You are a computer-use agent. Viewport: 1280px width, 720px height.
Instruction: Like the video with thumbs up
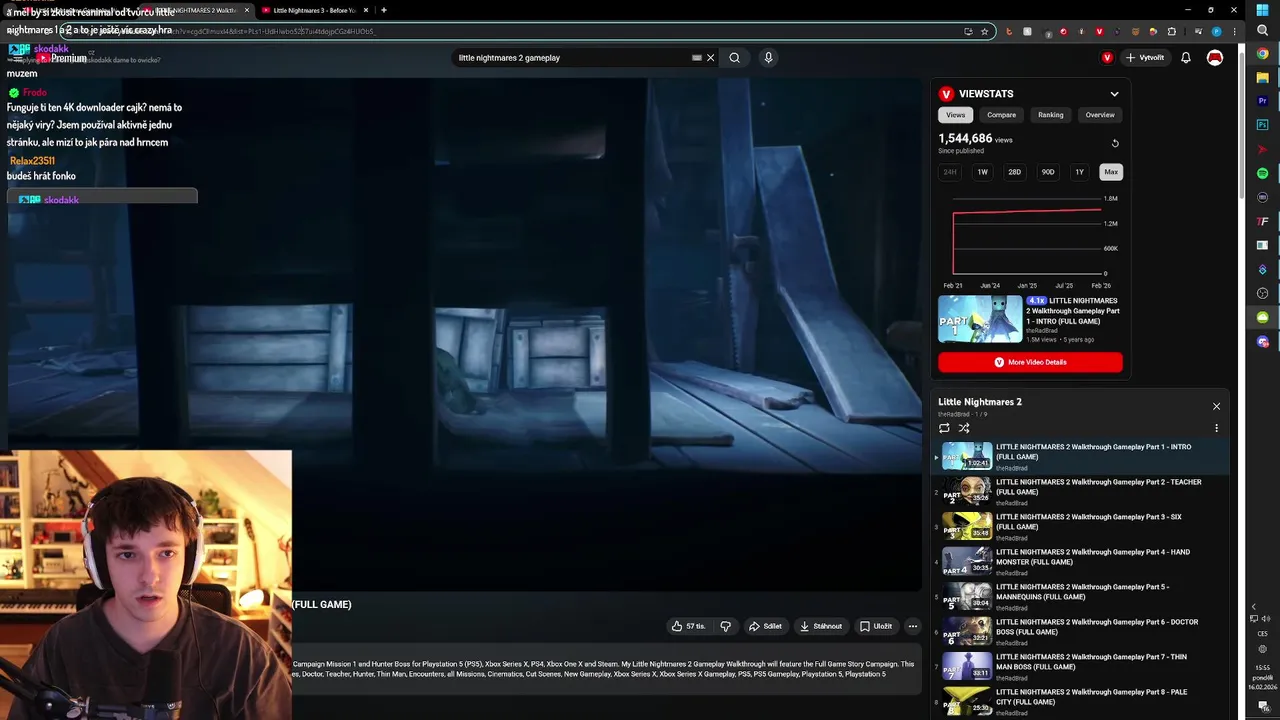coord(688,626)
